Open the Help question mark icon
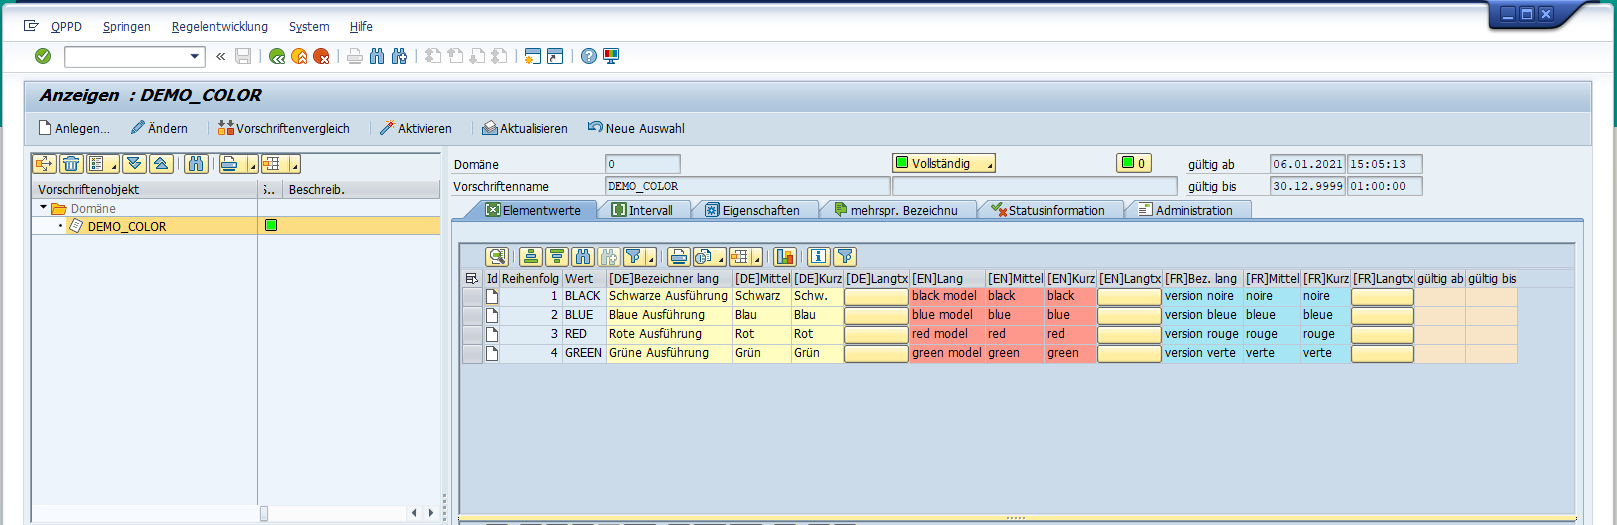The width and height of the screenshot is (1617, 525). [589, 56]
